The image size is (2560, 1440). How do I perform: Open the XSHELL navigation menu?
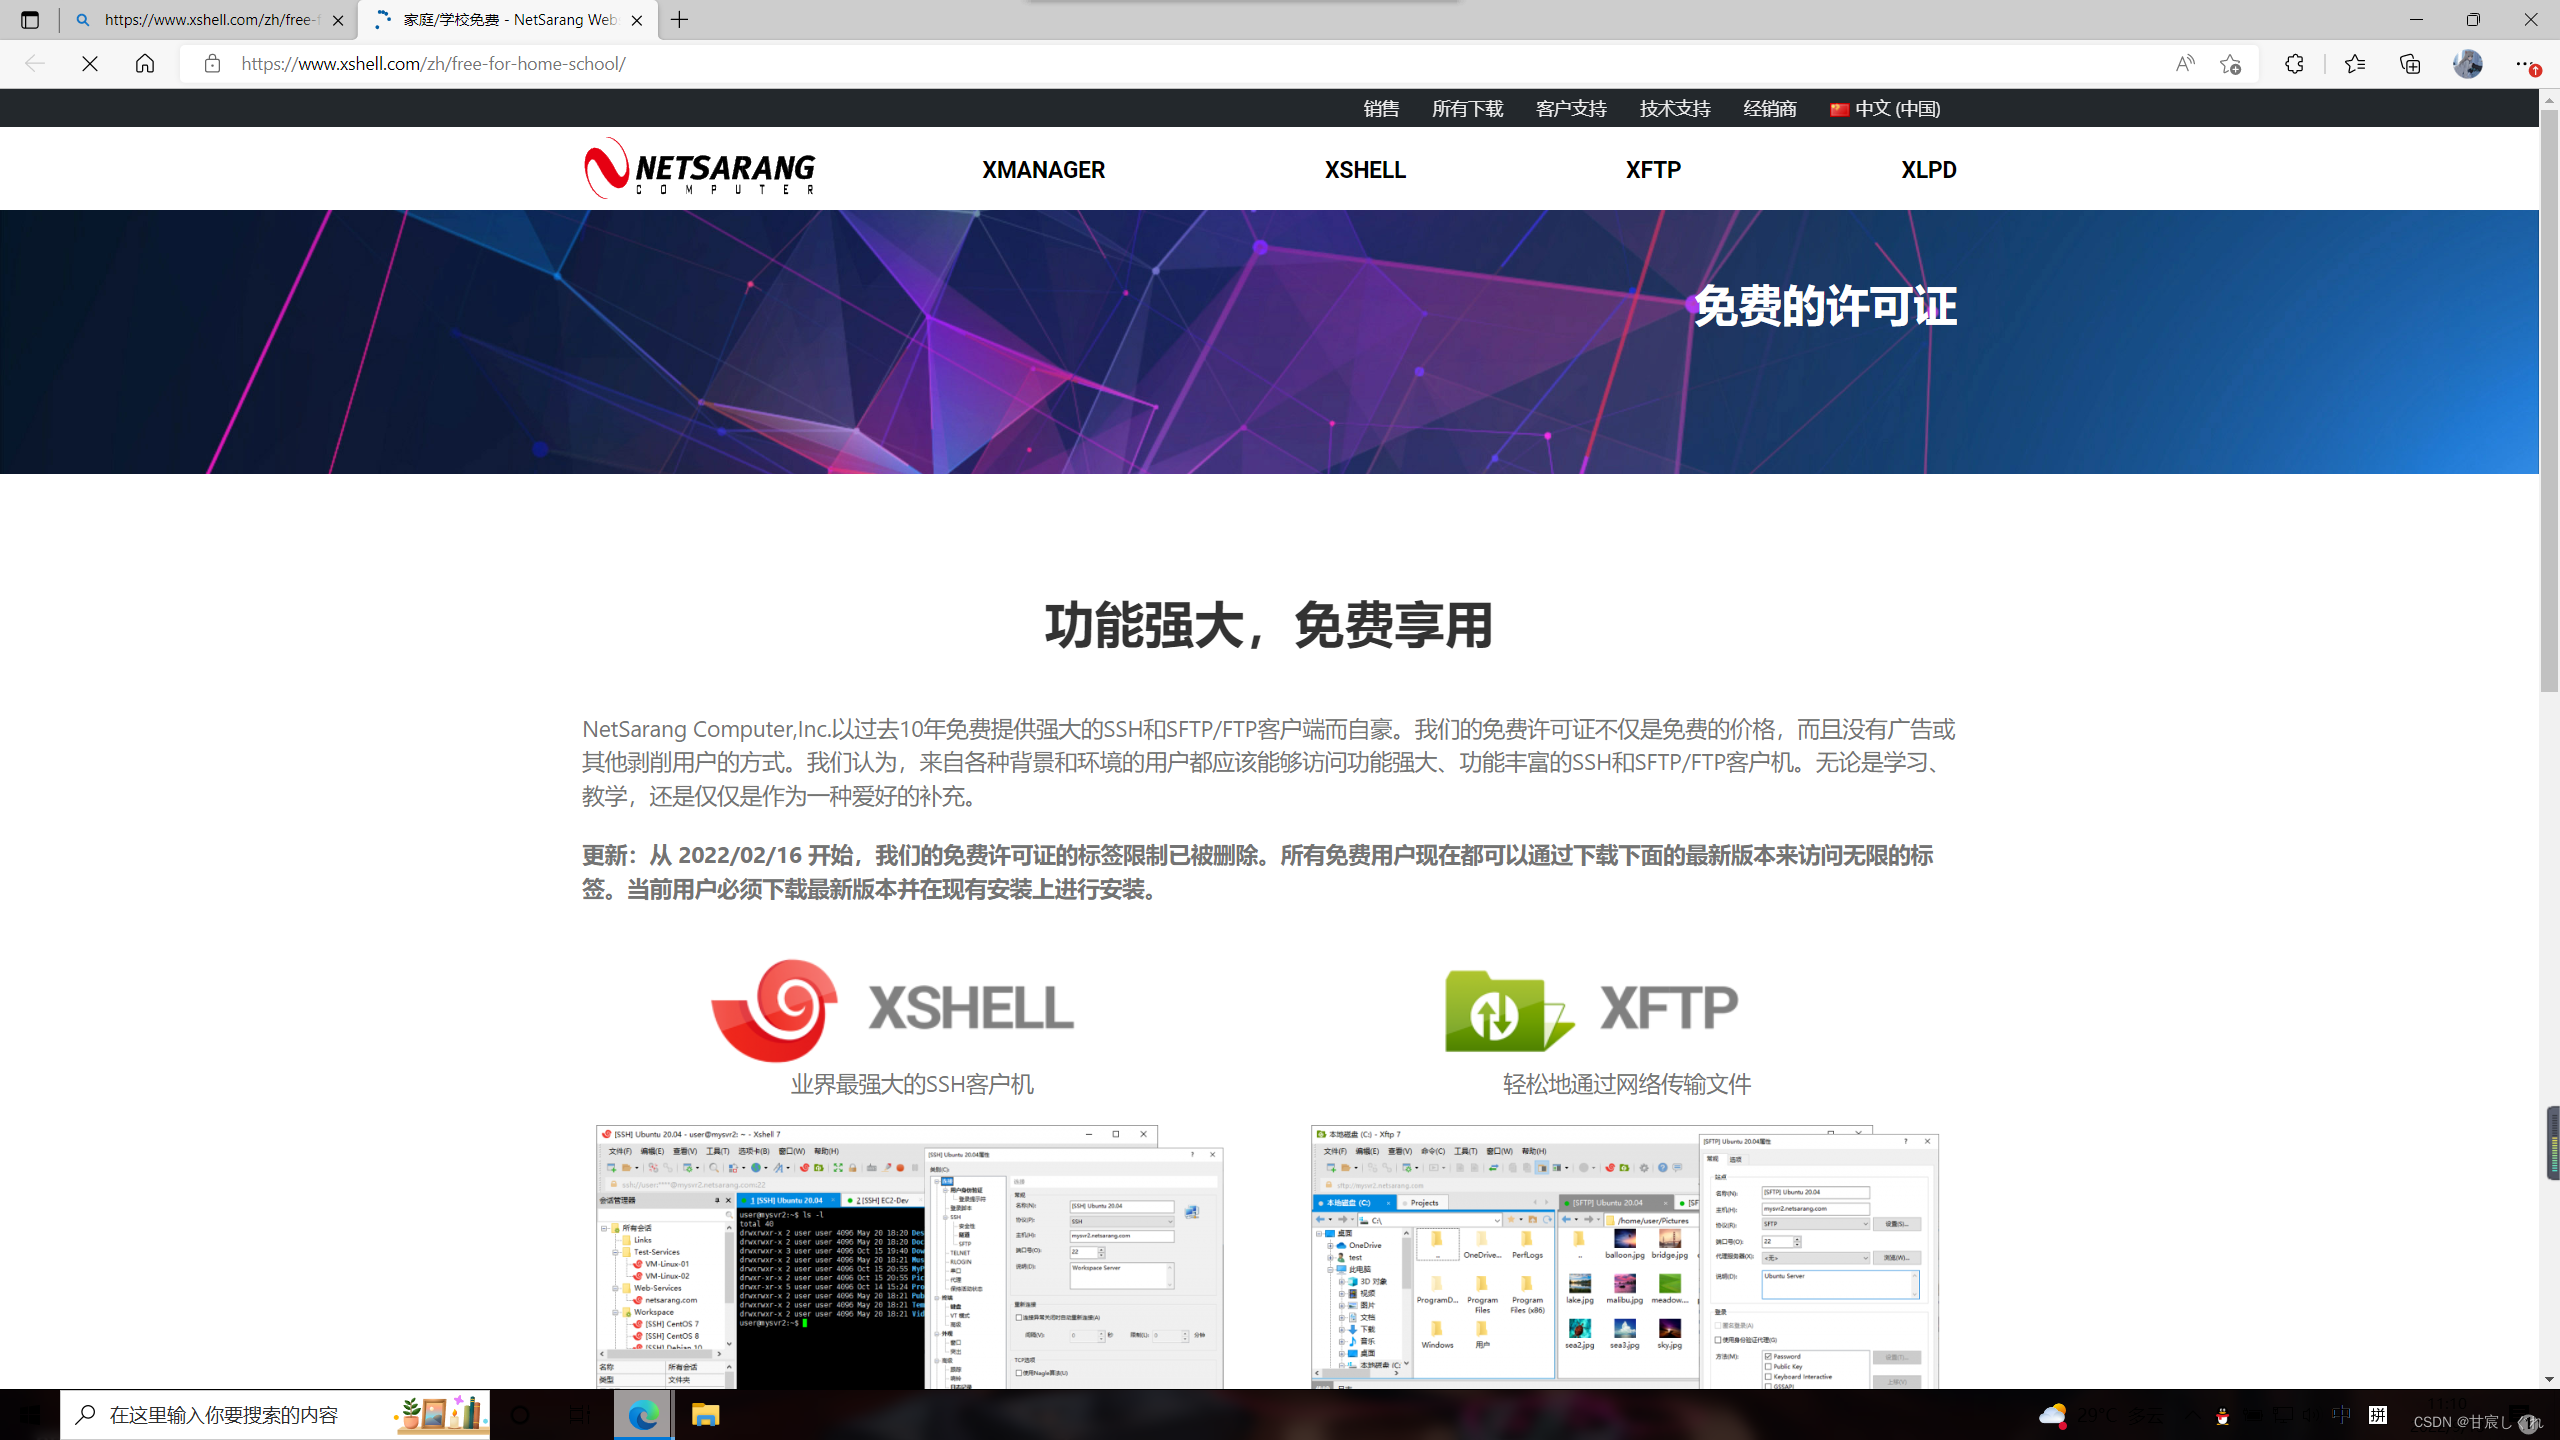coord(1365,170)
